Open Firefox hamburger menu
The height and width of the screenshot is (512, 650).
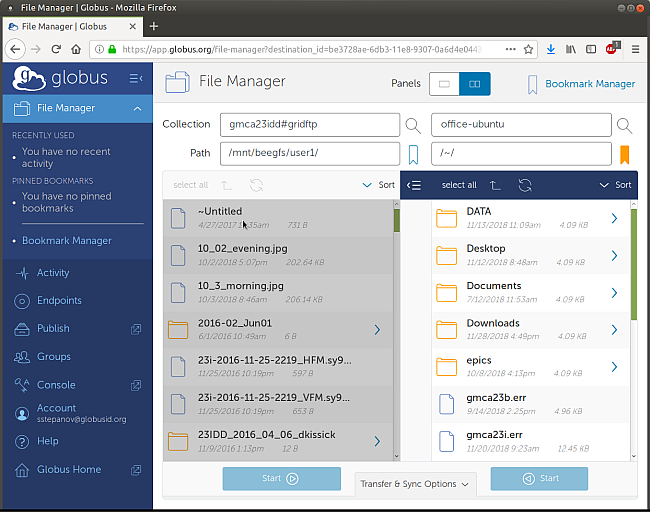(635, 49)
